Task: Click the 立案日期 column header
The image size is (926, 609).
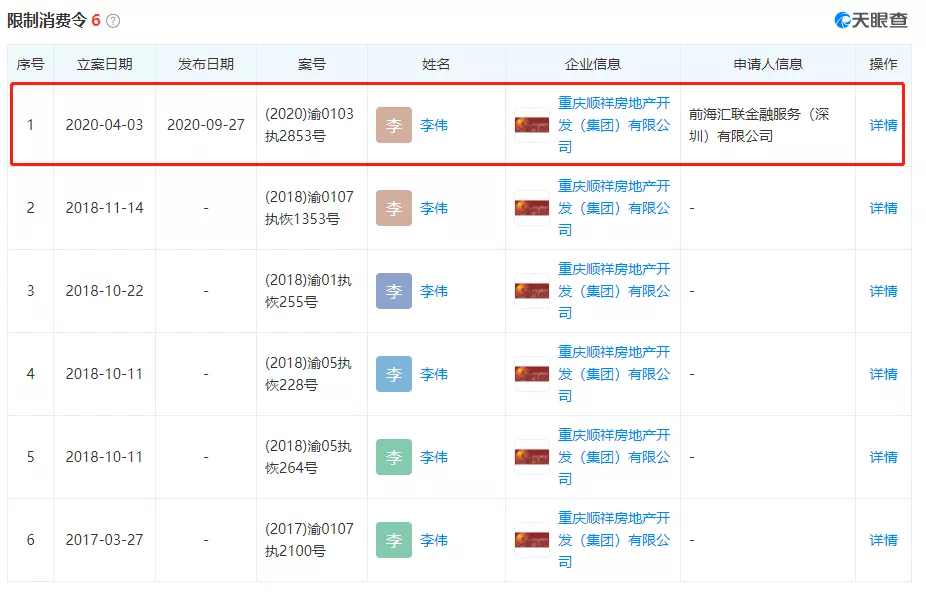Action: point(104,64)
